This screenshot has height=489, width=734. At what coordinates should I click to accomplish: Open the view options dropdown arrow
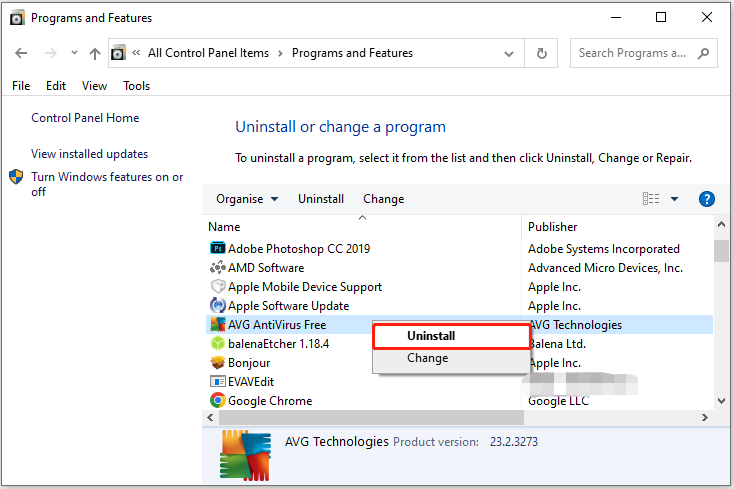pos(674,199)
